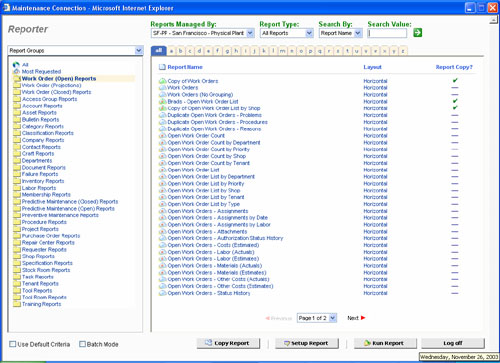This screenshot has width=500, height=363.
Task: Click the Copy Report button
Action: point(228,343)
